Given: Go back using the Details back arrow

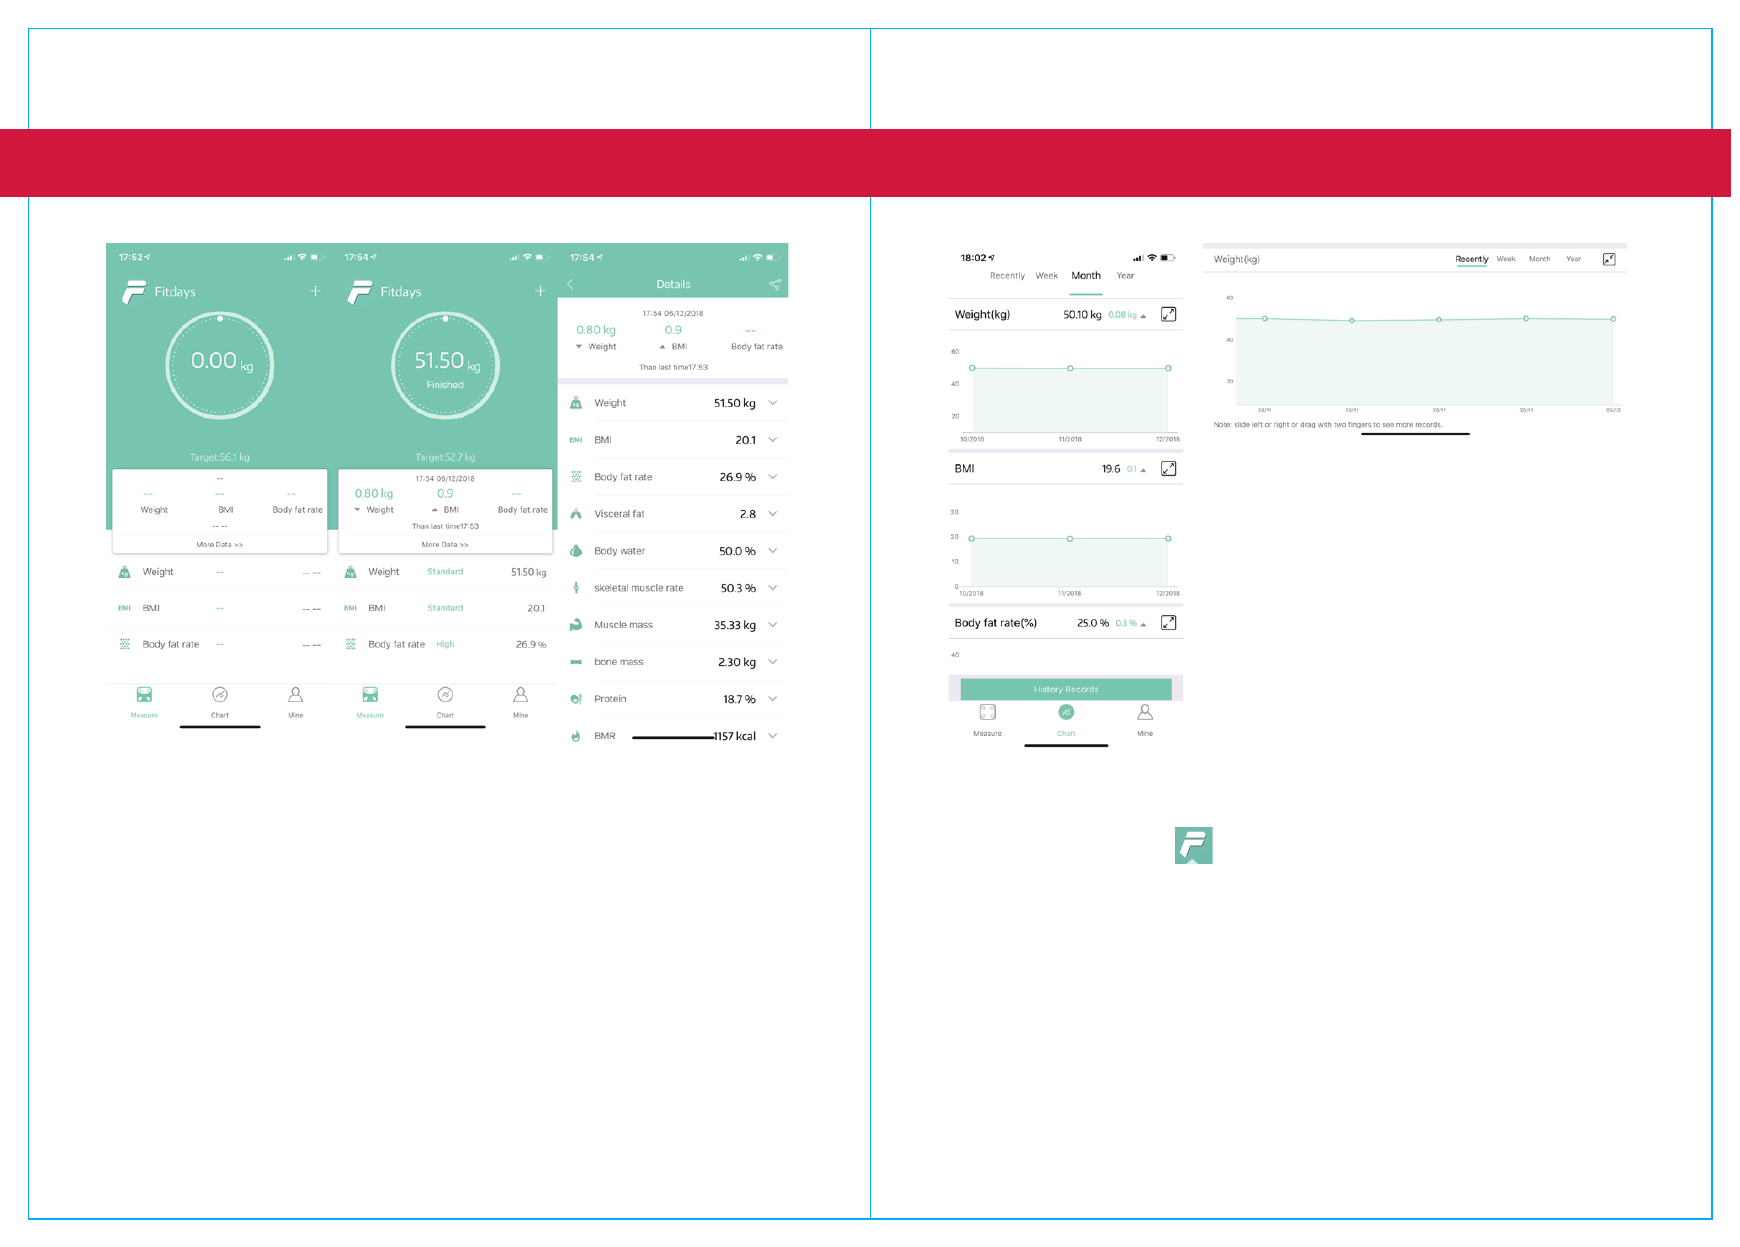Looking at the screenshot, I should pyautogui.click(x=570, y=285).
